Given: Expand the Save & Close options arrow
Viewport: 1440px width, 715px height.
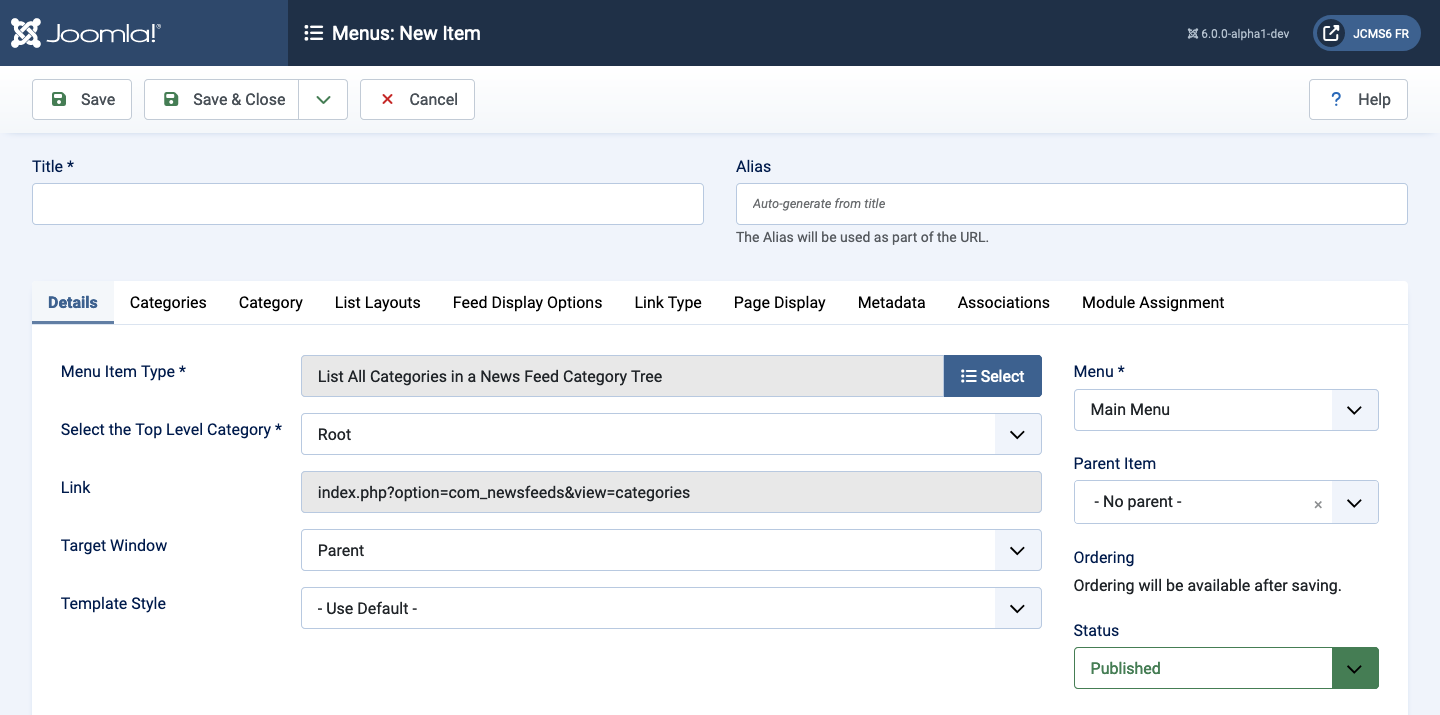Looking at the screenshot, I should coord(323,99).
